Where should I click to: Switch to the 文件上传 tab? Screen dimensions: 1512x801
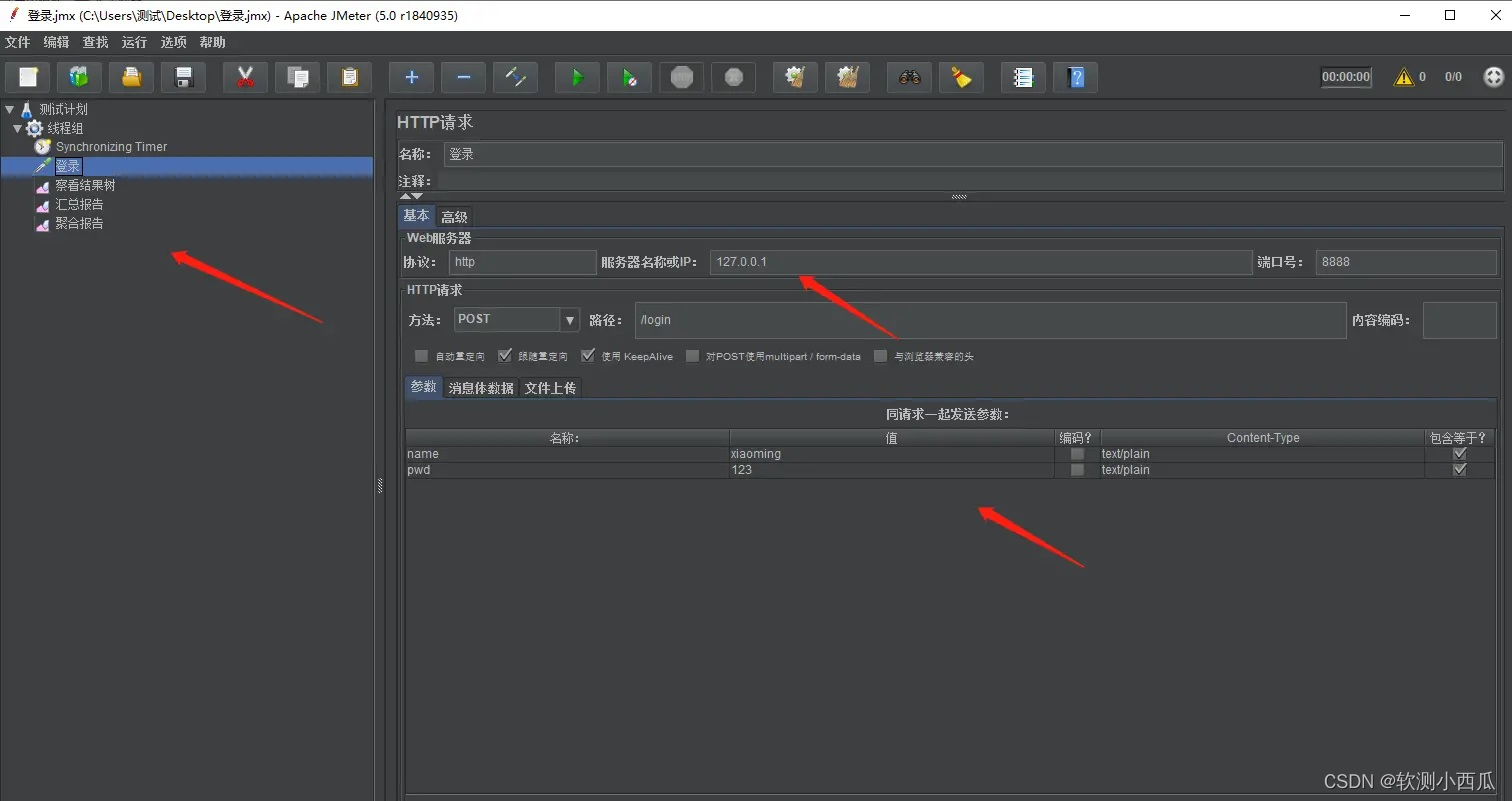pyautogui.click(x=550, y=388)
